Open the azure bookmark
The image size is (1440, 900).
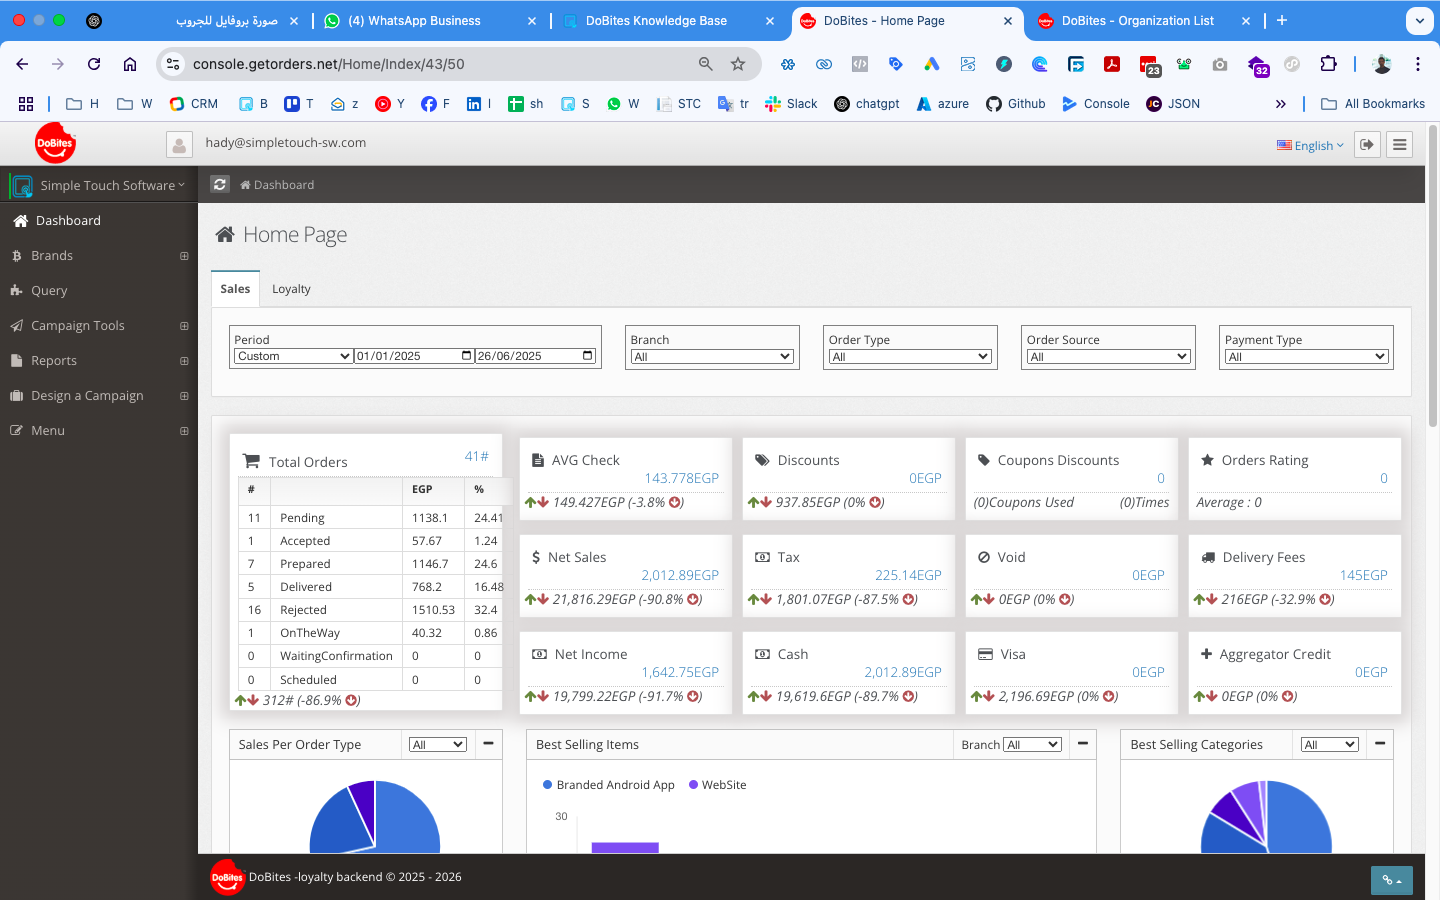(x=943, y=104)
